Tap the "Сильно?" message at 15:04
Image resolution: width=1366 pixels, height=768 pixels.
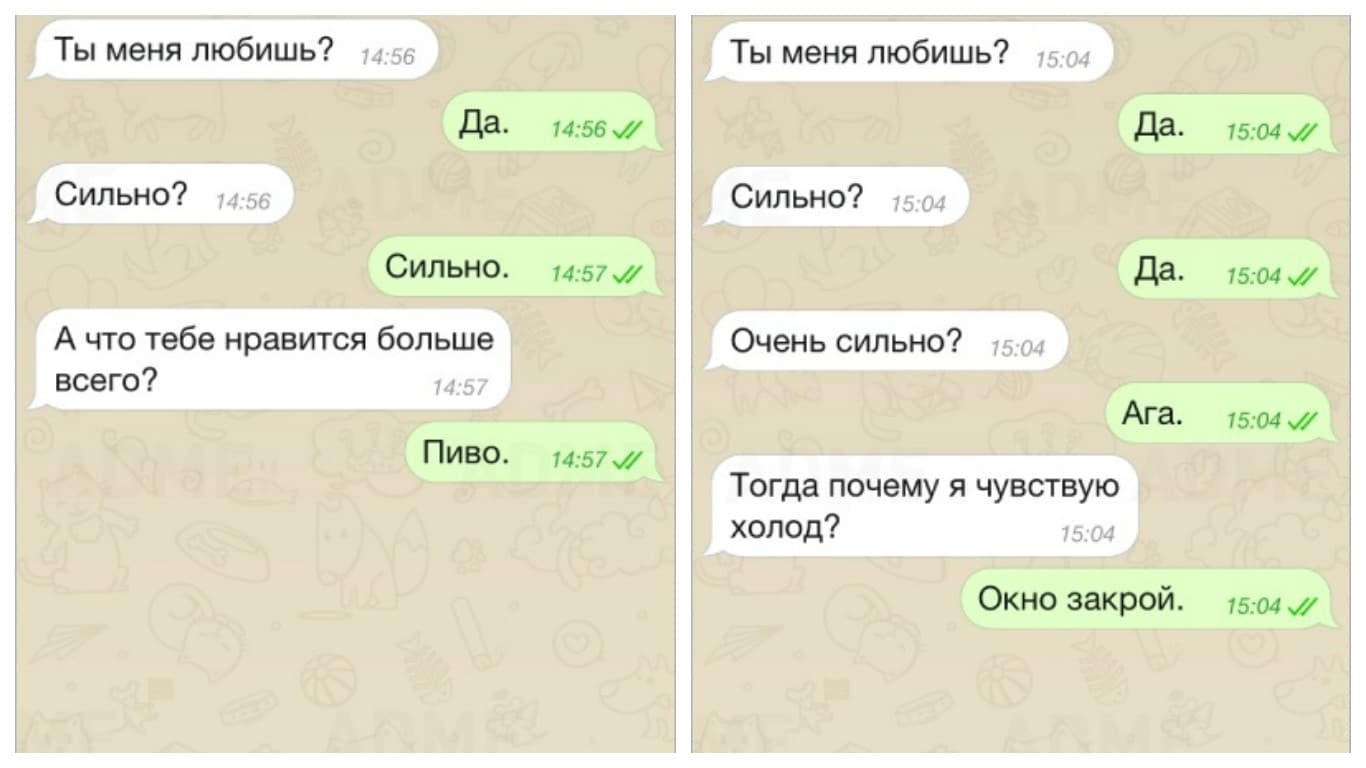[x=837, y=197]
